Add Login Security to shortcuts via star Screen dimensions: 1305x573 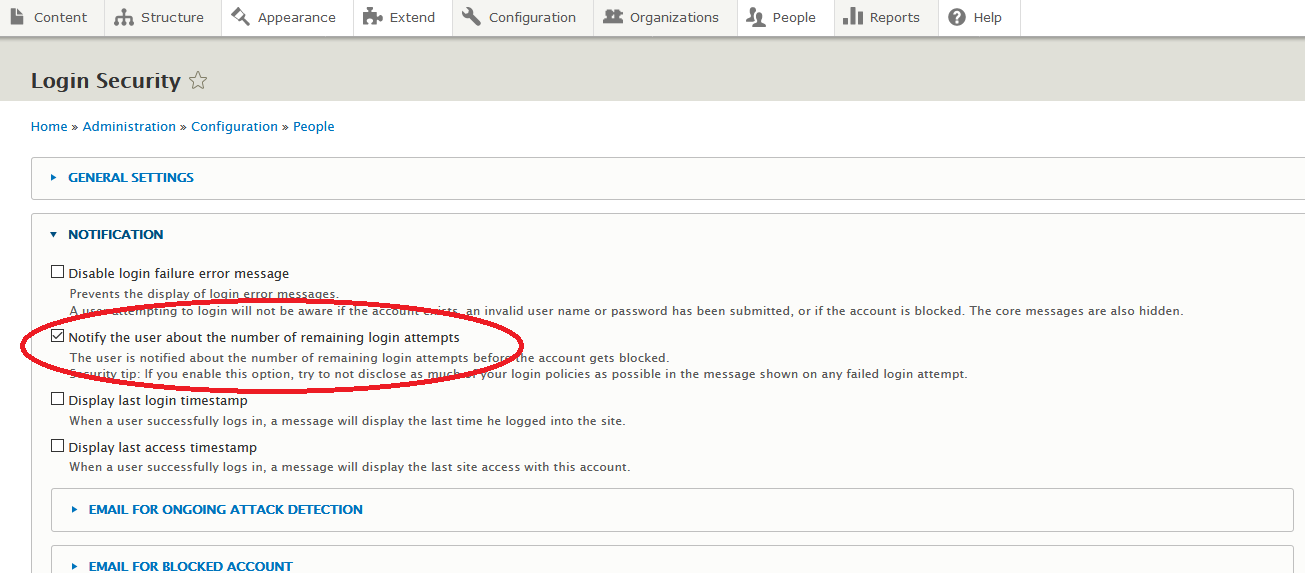pos(198,81)
